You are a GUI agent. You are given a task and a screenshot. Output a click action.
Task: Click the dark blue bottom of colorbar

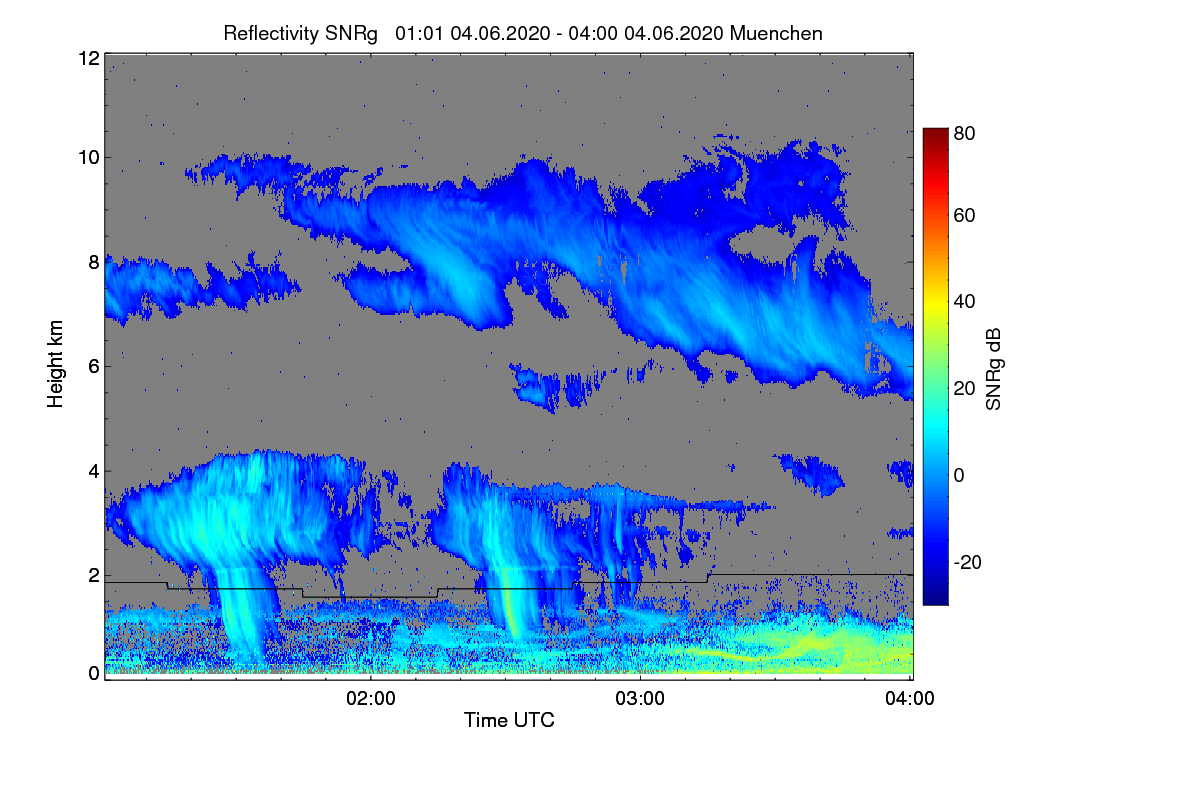point(935,597)
